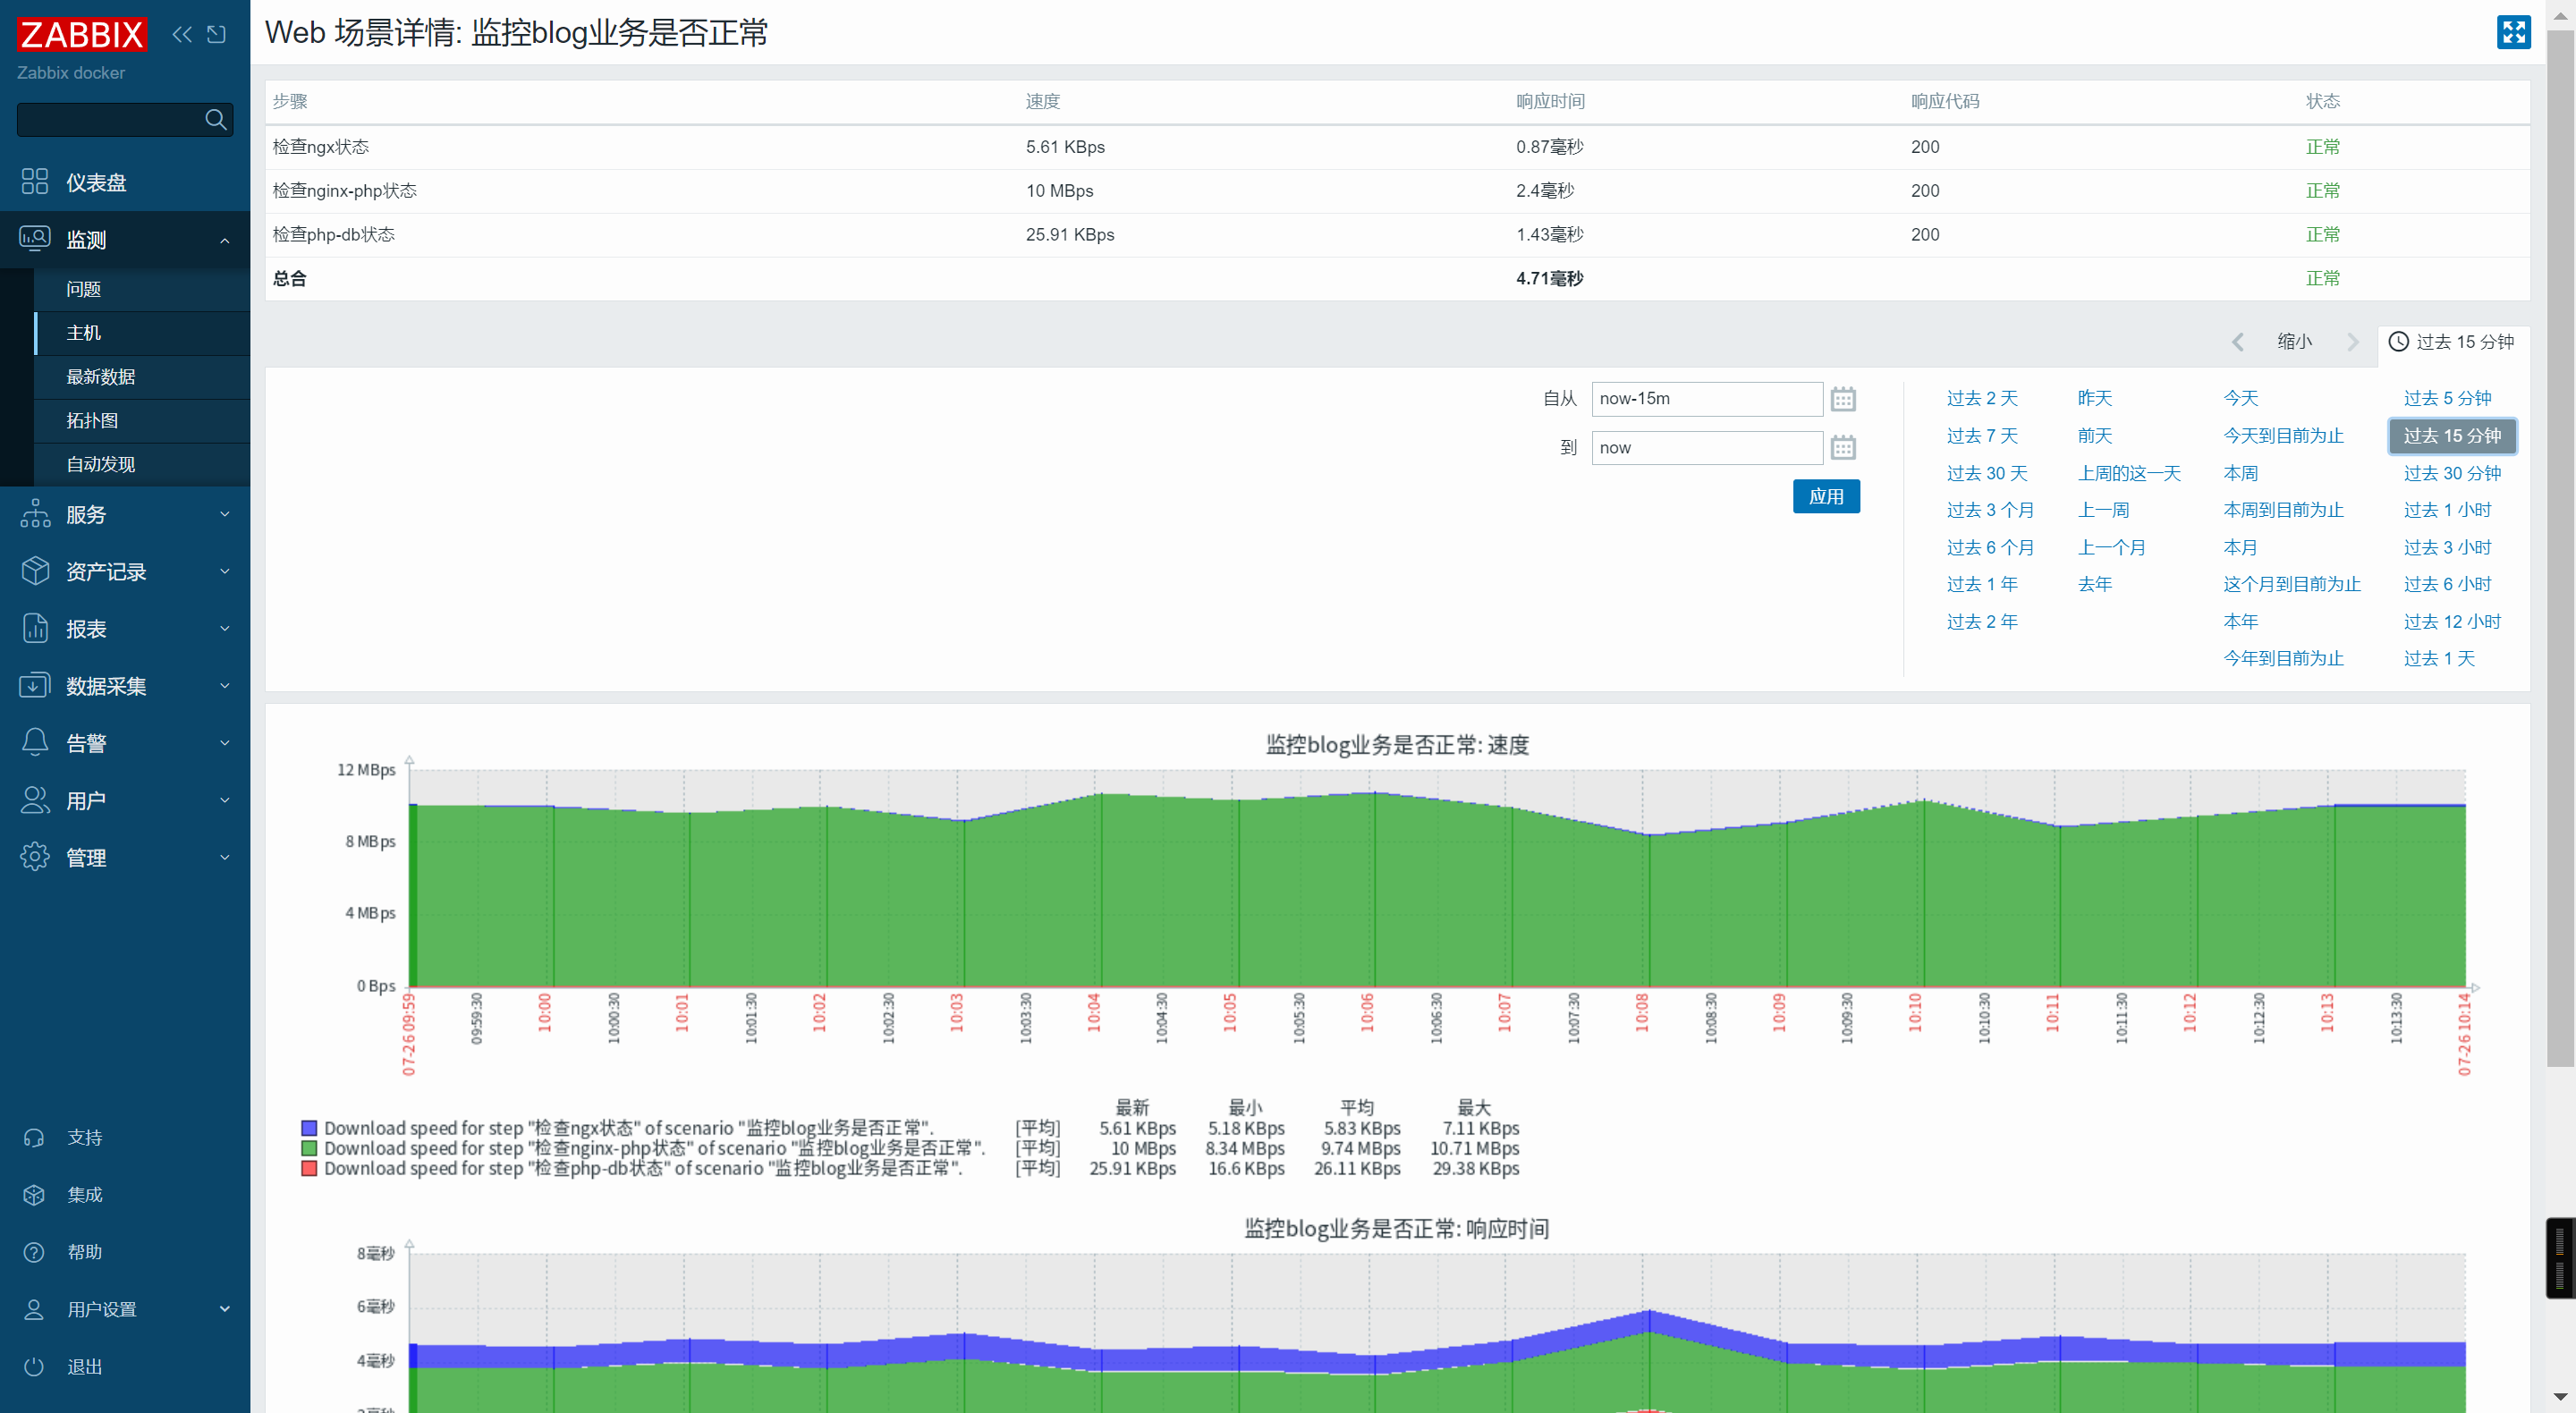Click the Inventory (资产记录) icon
2576x1413 pixels.
(35, 570)
